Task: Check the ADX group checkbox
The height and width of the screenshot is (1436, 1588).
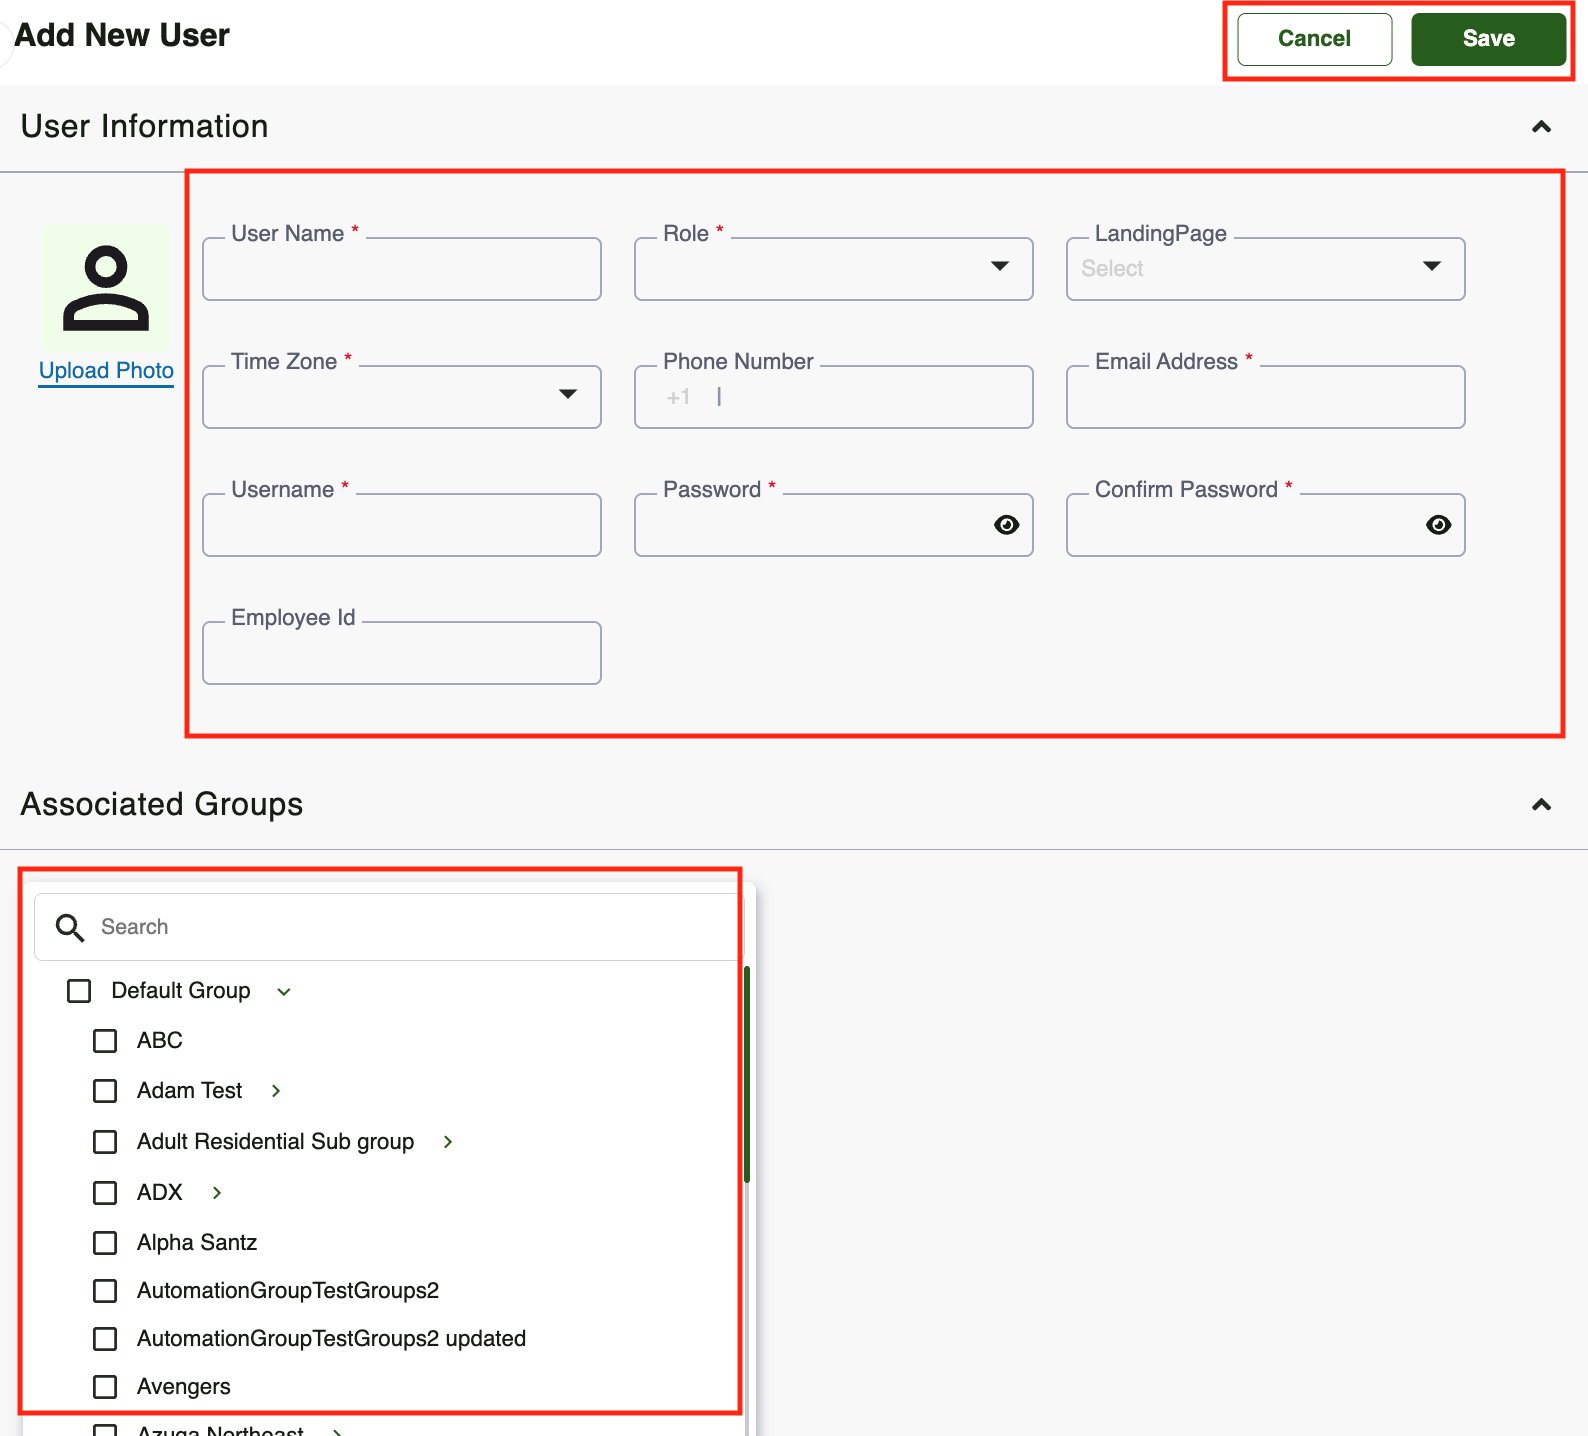Action: pos(105,1193)
